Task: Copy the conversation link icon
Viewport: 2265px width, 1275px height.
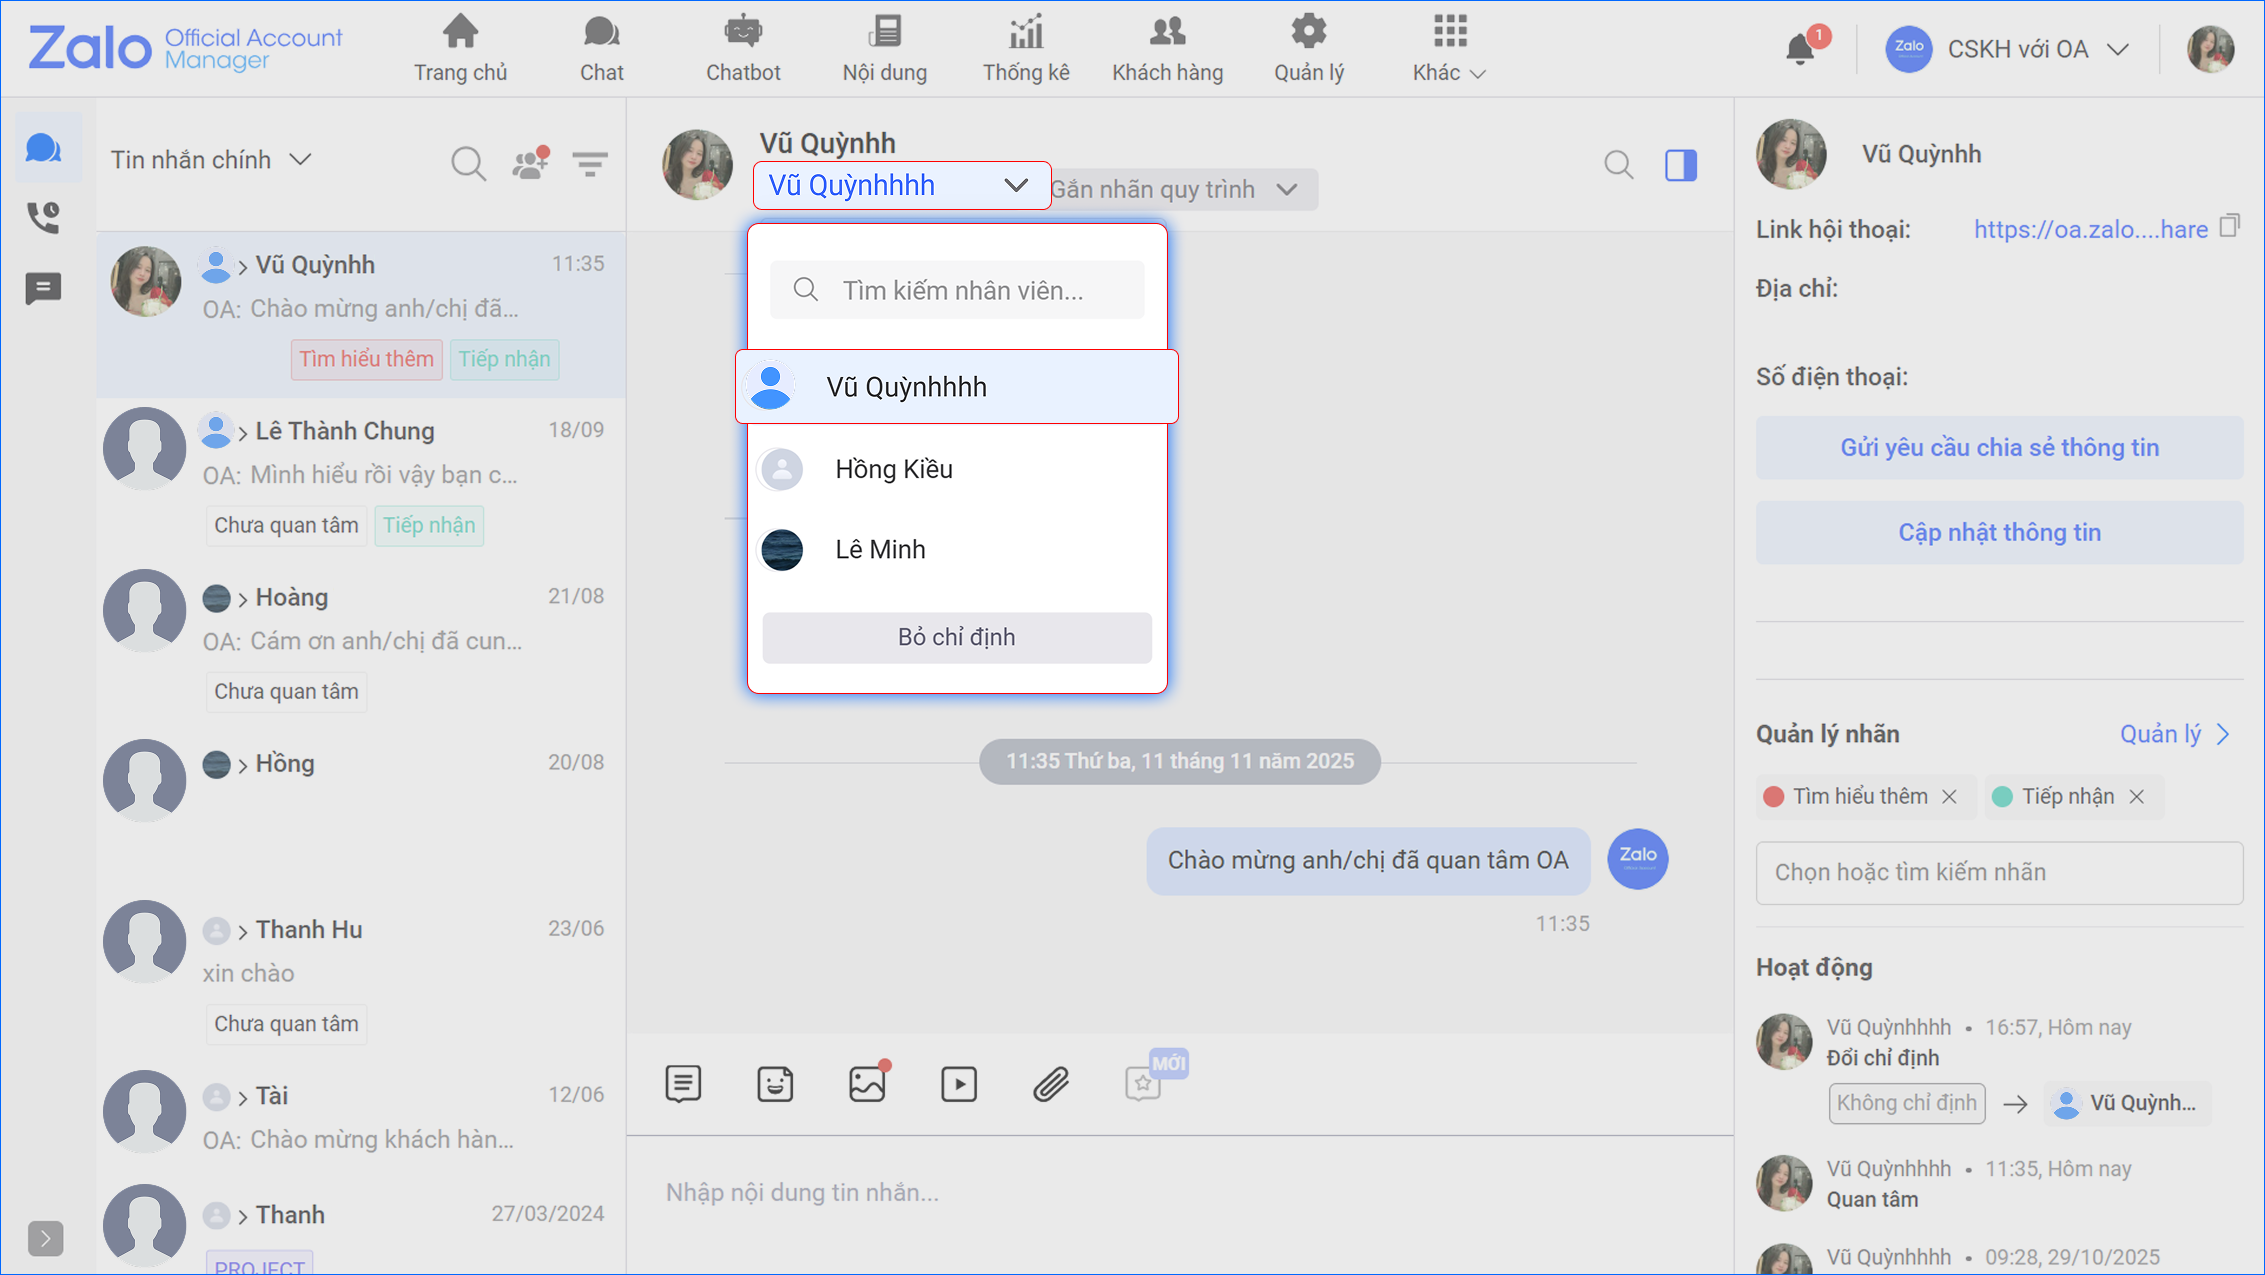Action: tap(2230, 226)
